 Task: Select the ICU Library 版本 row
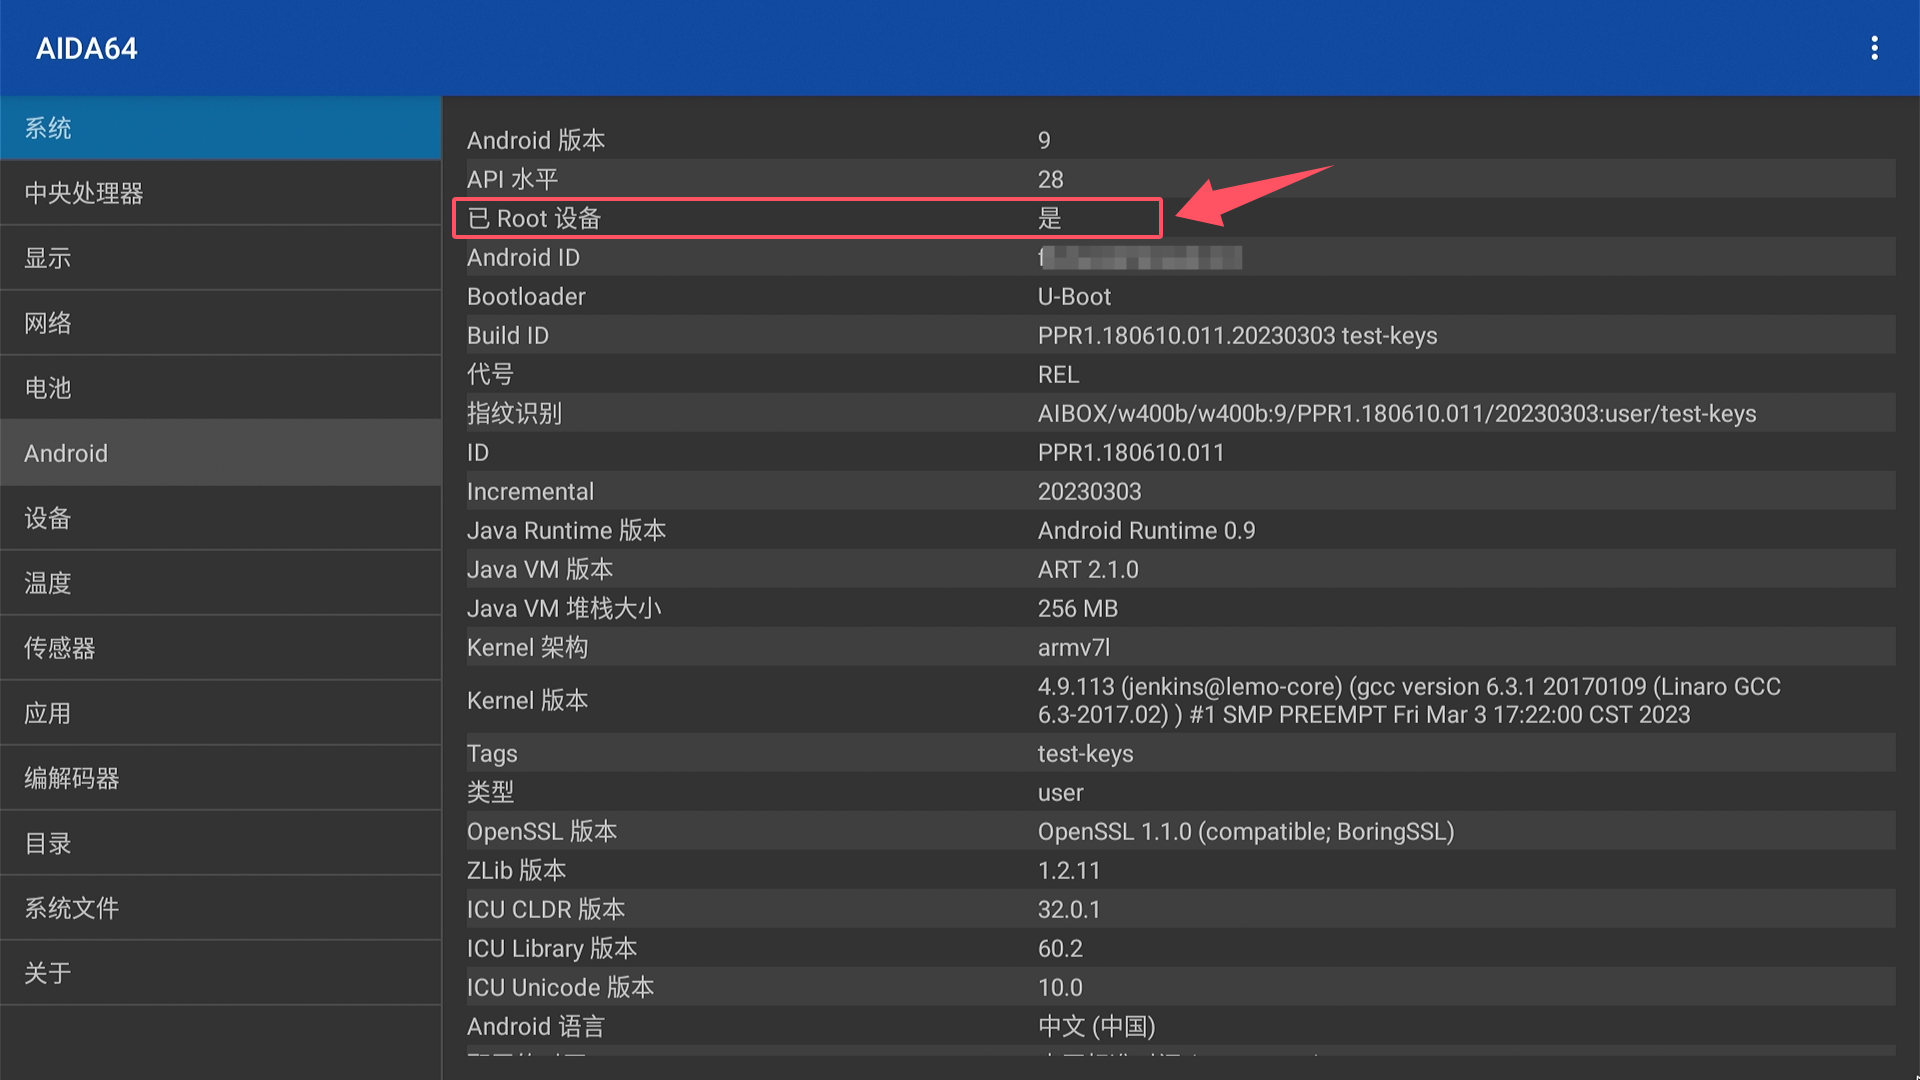1180,948
